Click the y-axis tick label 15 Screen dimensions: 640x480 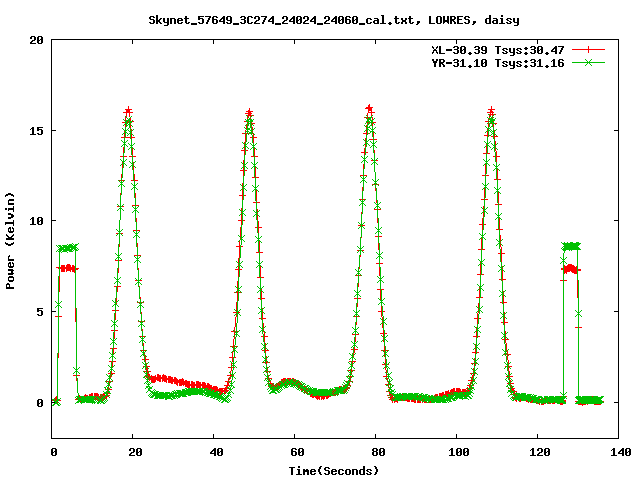[36, 131]
